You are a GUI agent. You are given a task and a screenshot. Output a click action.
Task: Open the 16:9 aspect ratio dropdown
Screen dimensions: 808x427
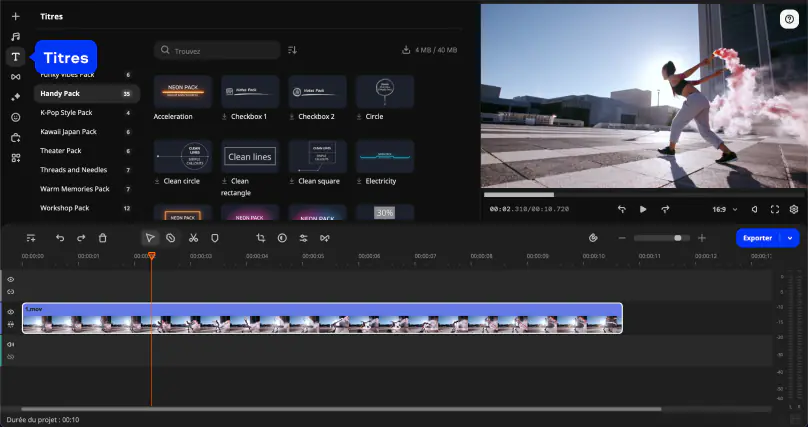pyautogui.click(x=725, y=210)
